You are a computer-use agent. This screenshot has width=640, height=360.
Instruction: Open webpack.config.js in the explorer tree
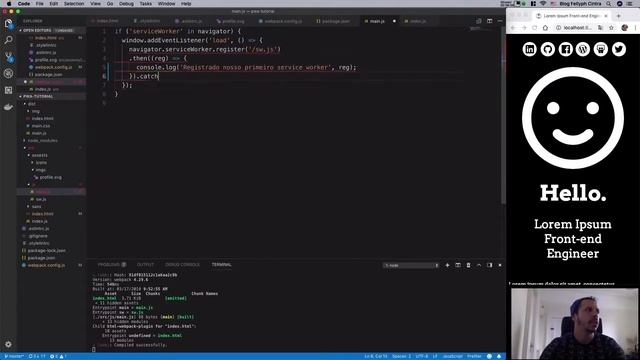point(46,265)
